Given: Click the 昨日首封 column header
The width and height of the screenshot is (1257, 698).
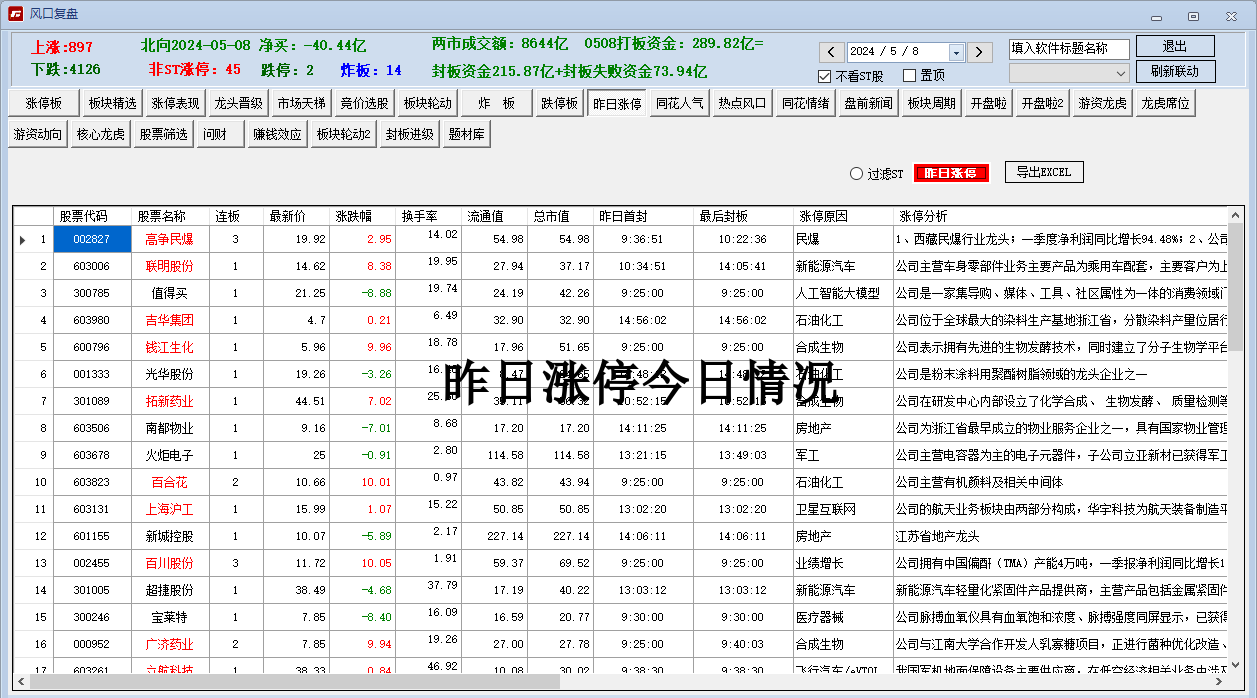Looking at the screenshot, I should 644,216.
